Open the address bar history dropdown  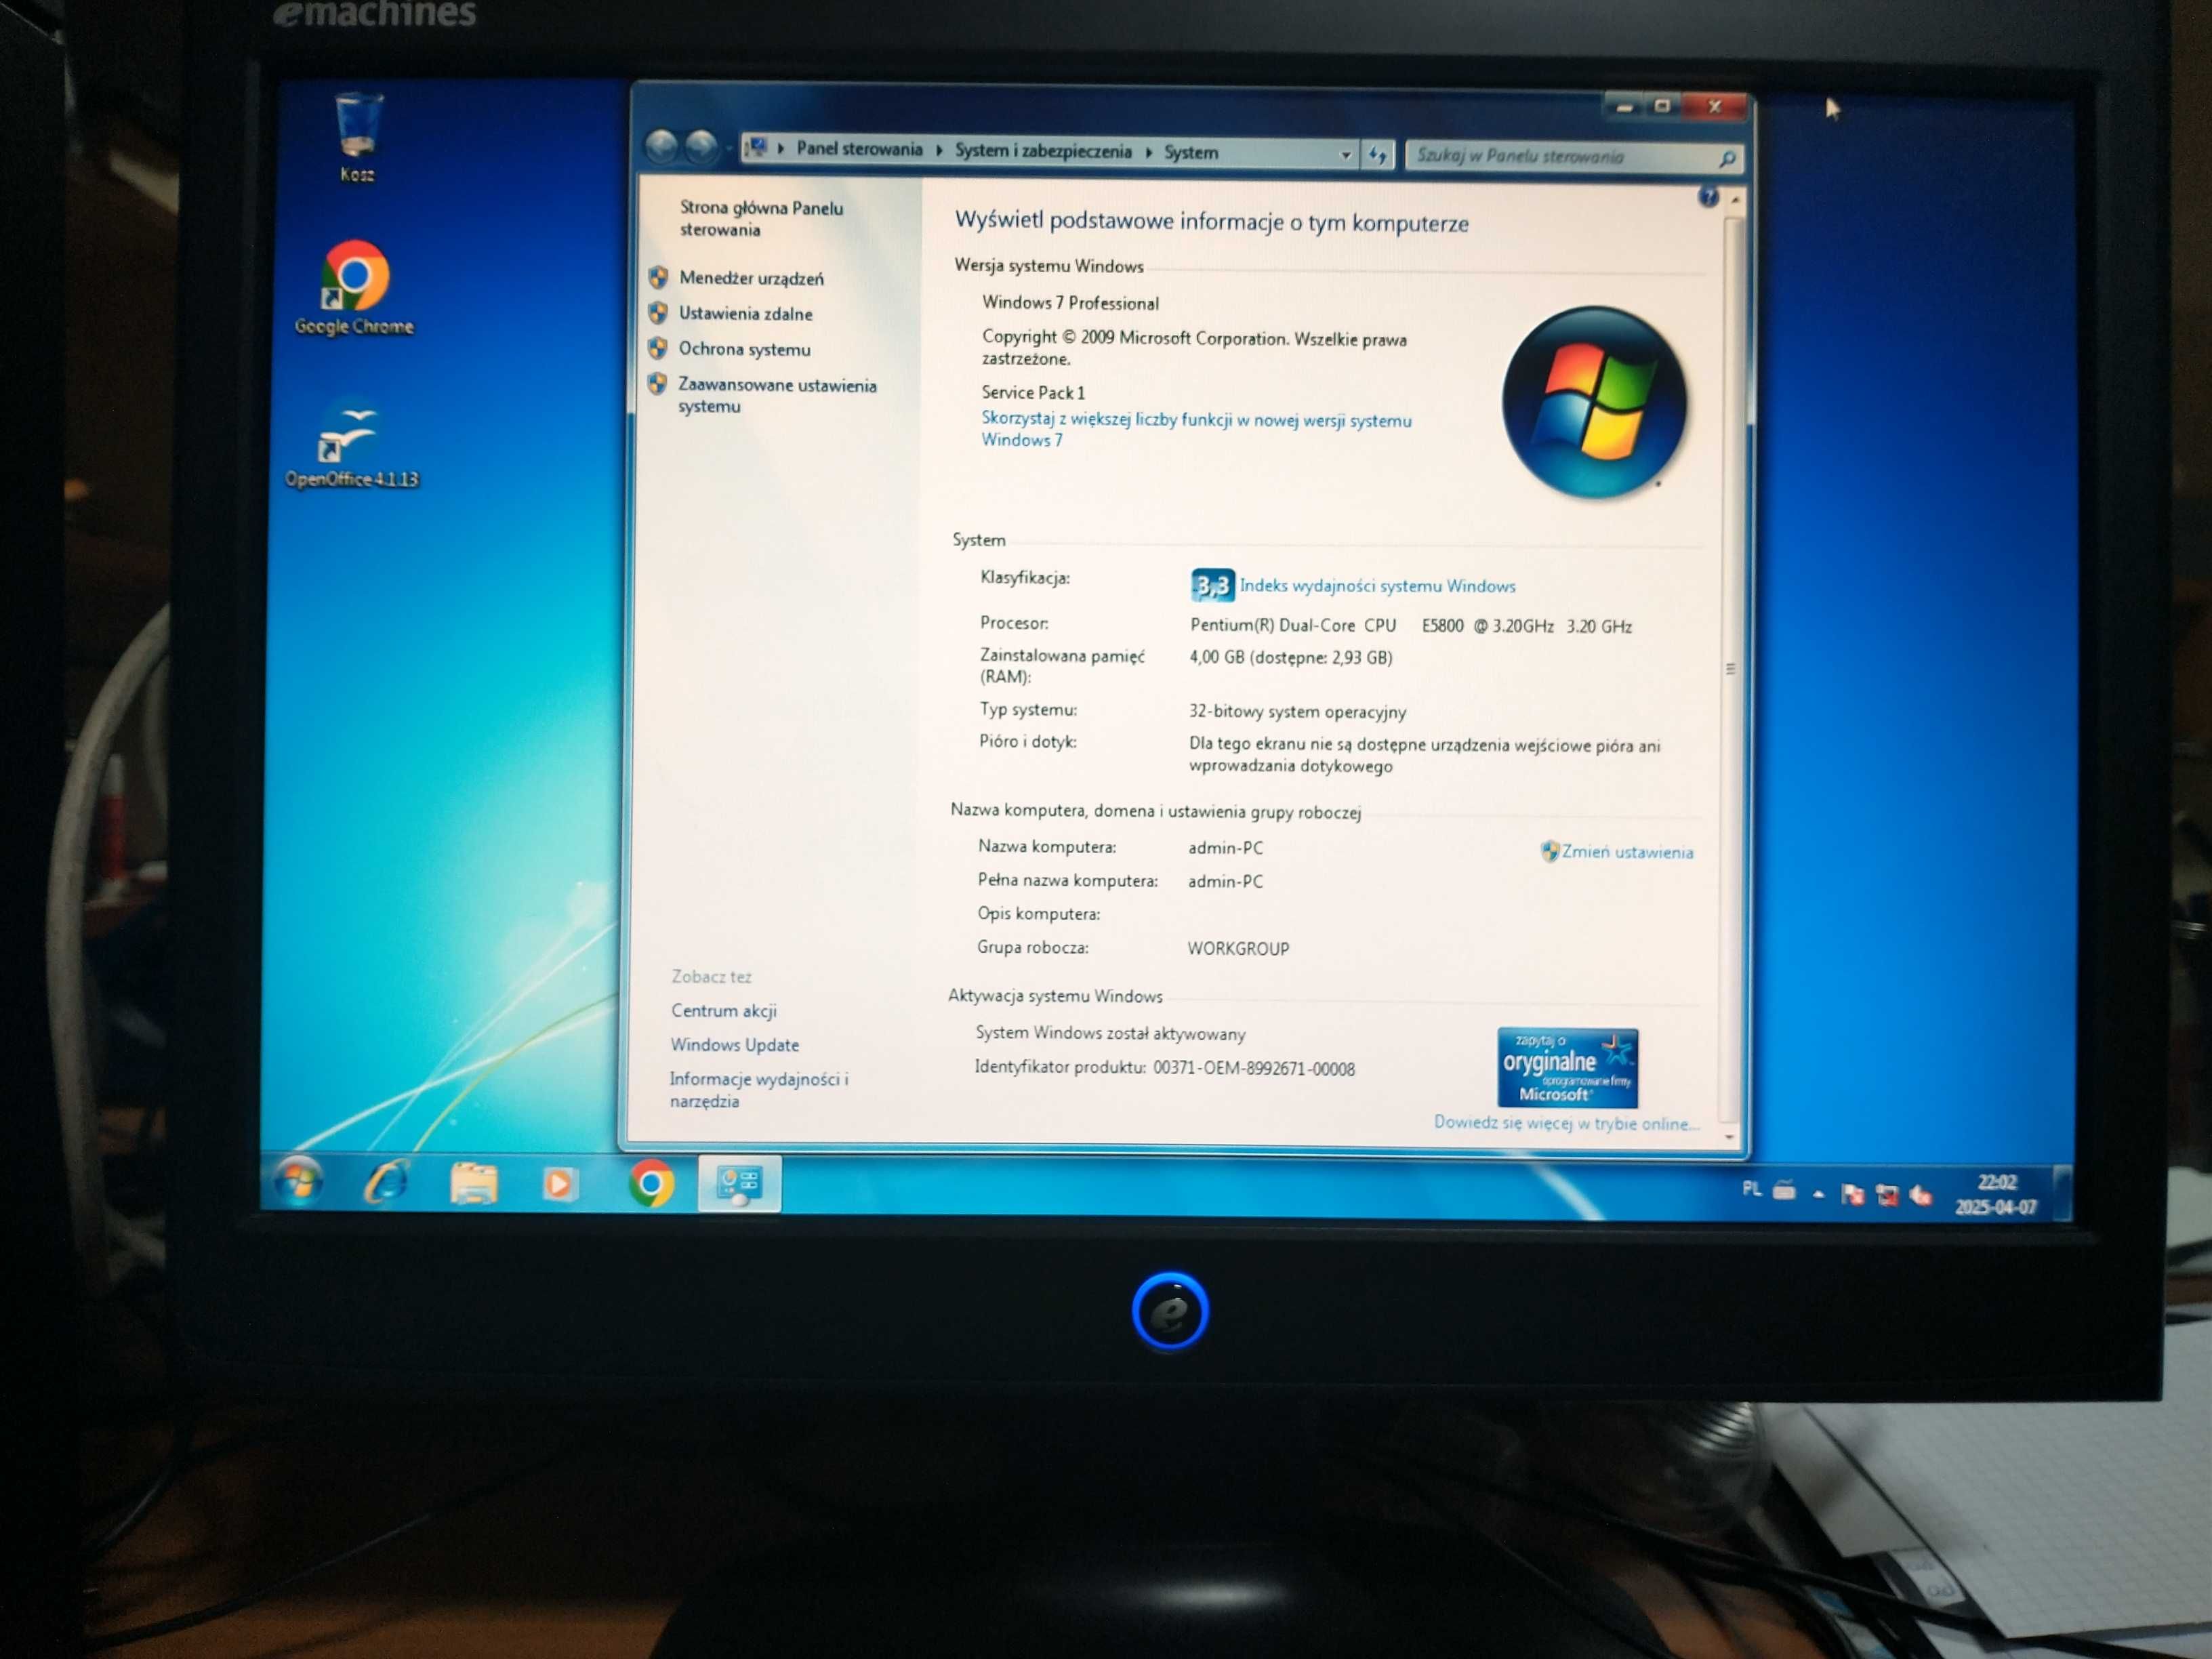[1345, 155]
